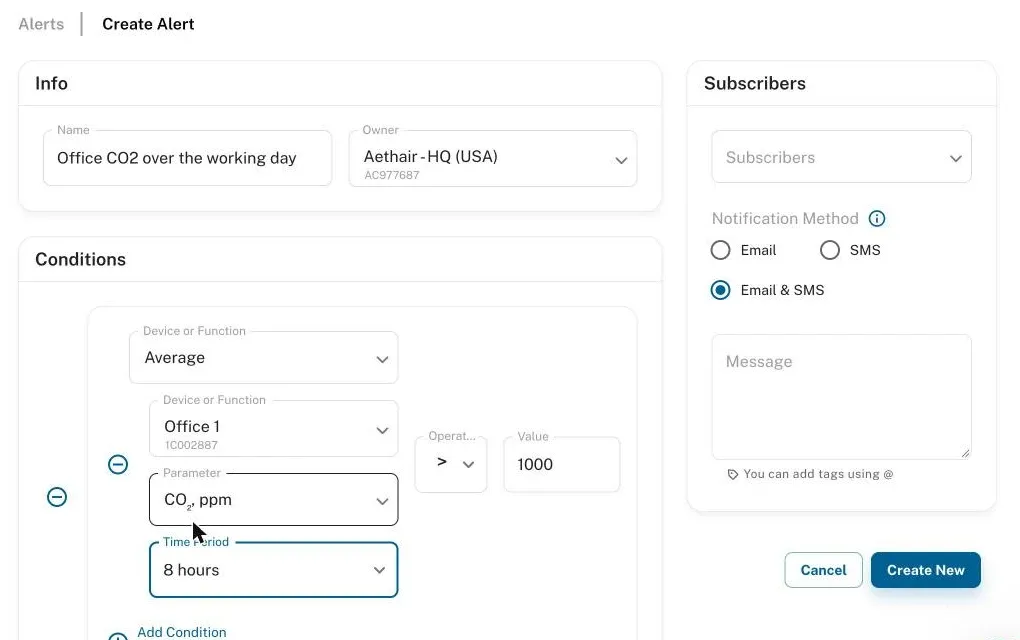Open the Average function dropdown
Viewport: 1020px width, 640px height.
[263, 358]
